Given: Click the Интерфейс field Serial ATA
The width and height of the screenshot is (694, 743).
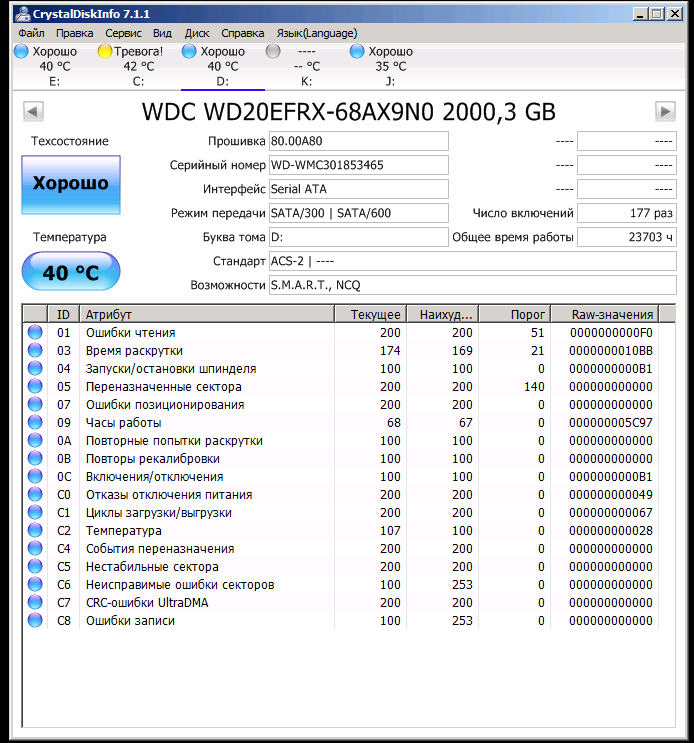Looking at the screenshot, I should 359,189.
